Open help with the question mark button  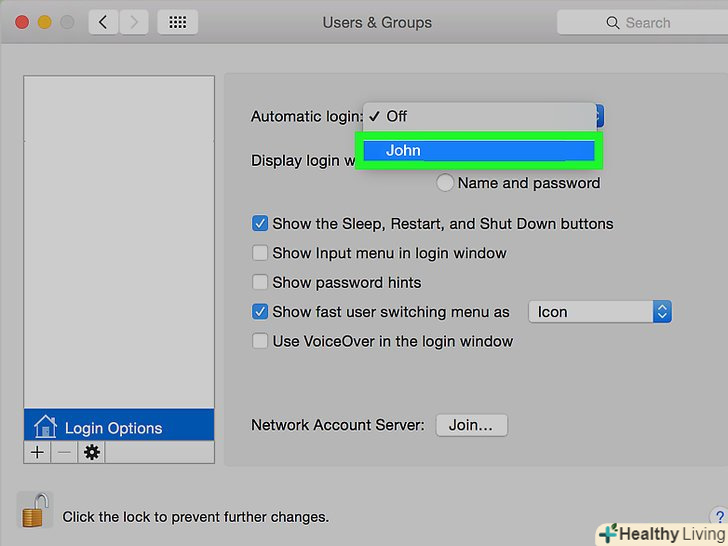point(720,516)
